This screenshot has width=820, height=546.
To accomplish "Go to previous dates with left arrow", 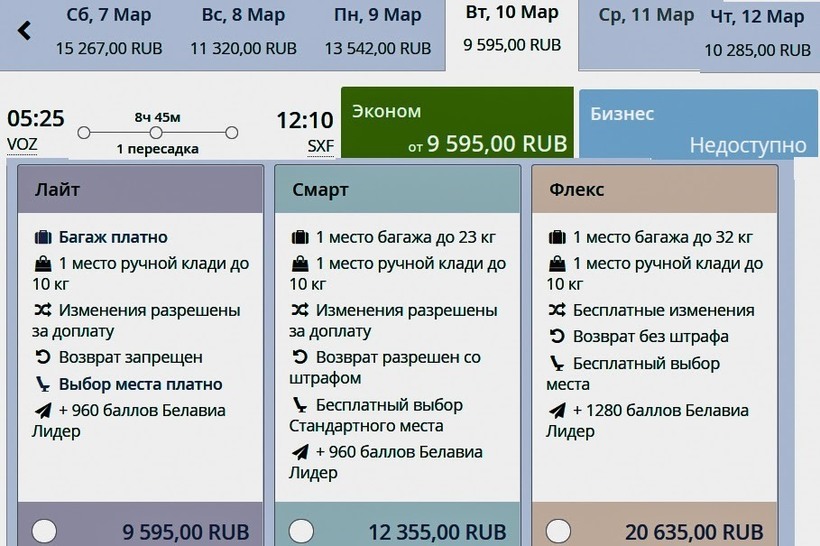I will (x=24, y=31).
